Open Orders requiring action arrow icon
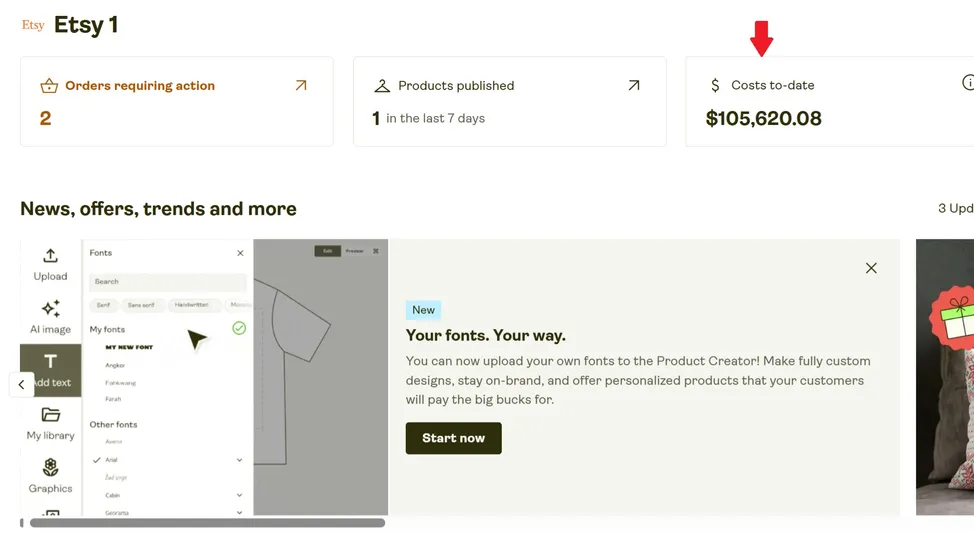This screenshot has height=548, width=974. (301, 86)
